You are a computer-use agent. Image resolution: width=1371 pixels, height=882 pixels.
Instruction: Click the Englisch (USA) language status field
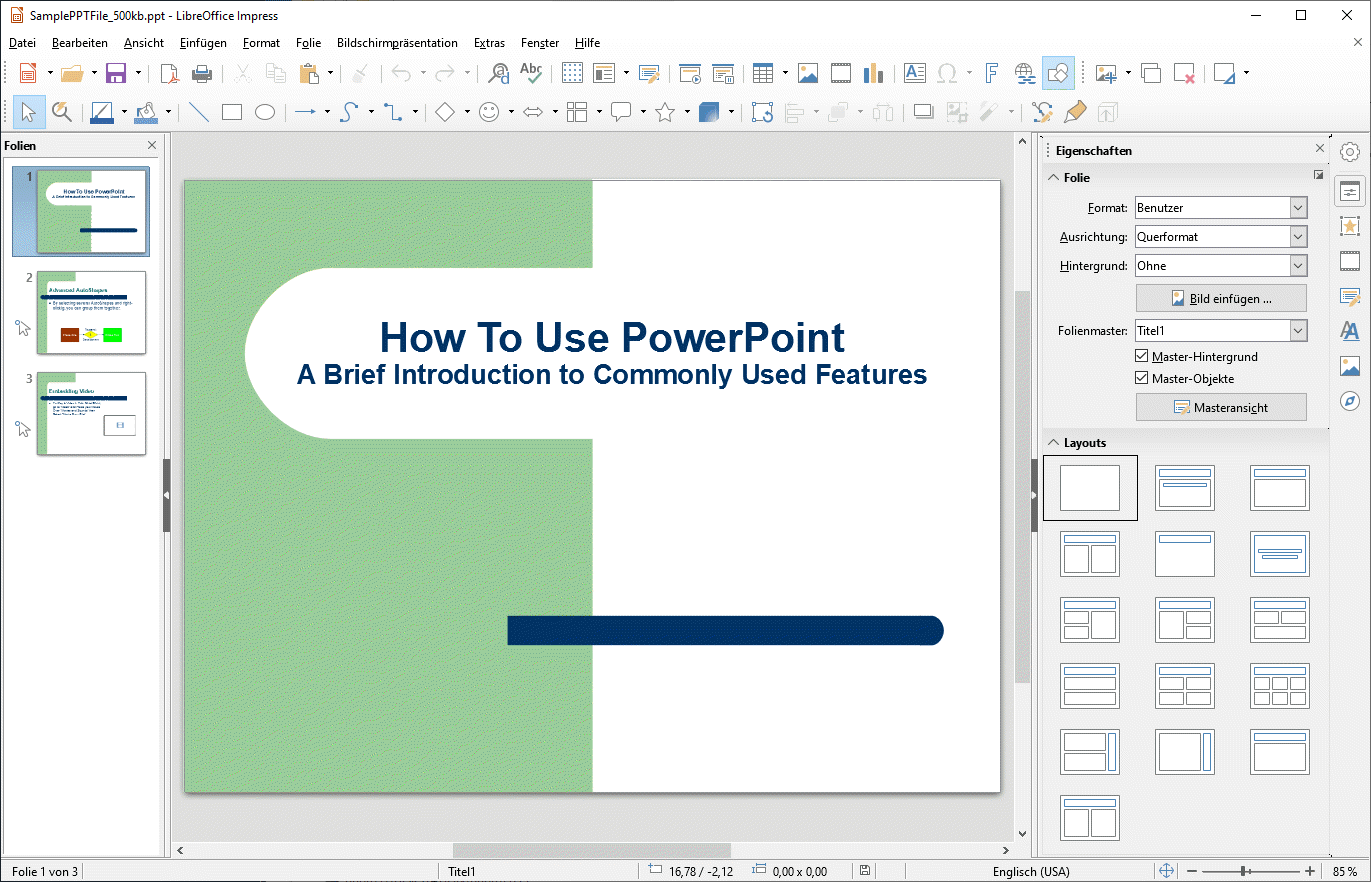[x=1031, y=871]
